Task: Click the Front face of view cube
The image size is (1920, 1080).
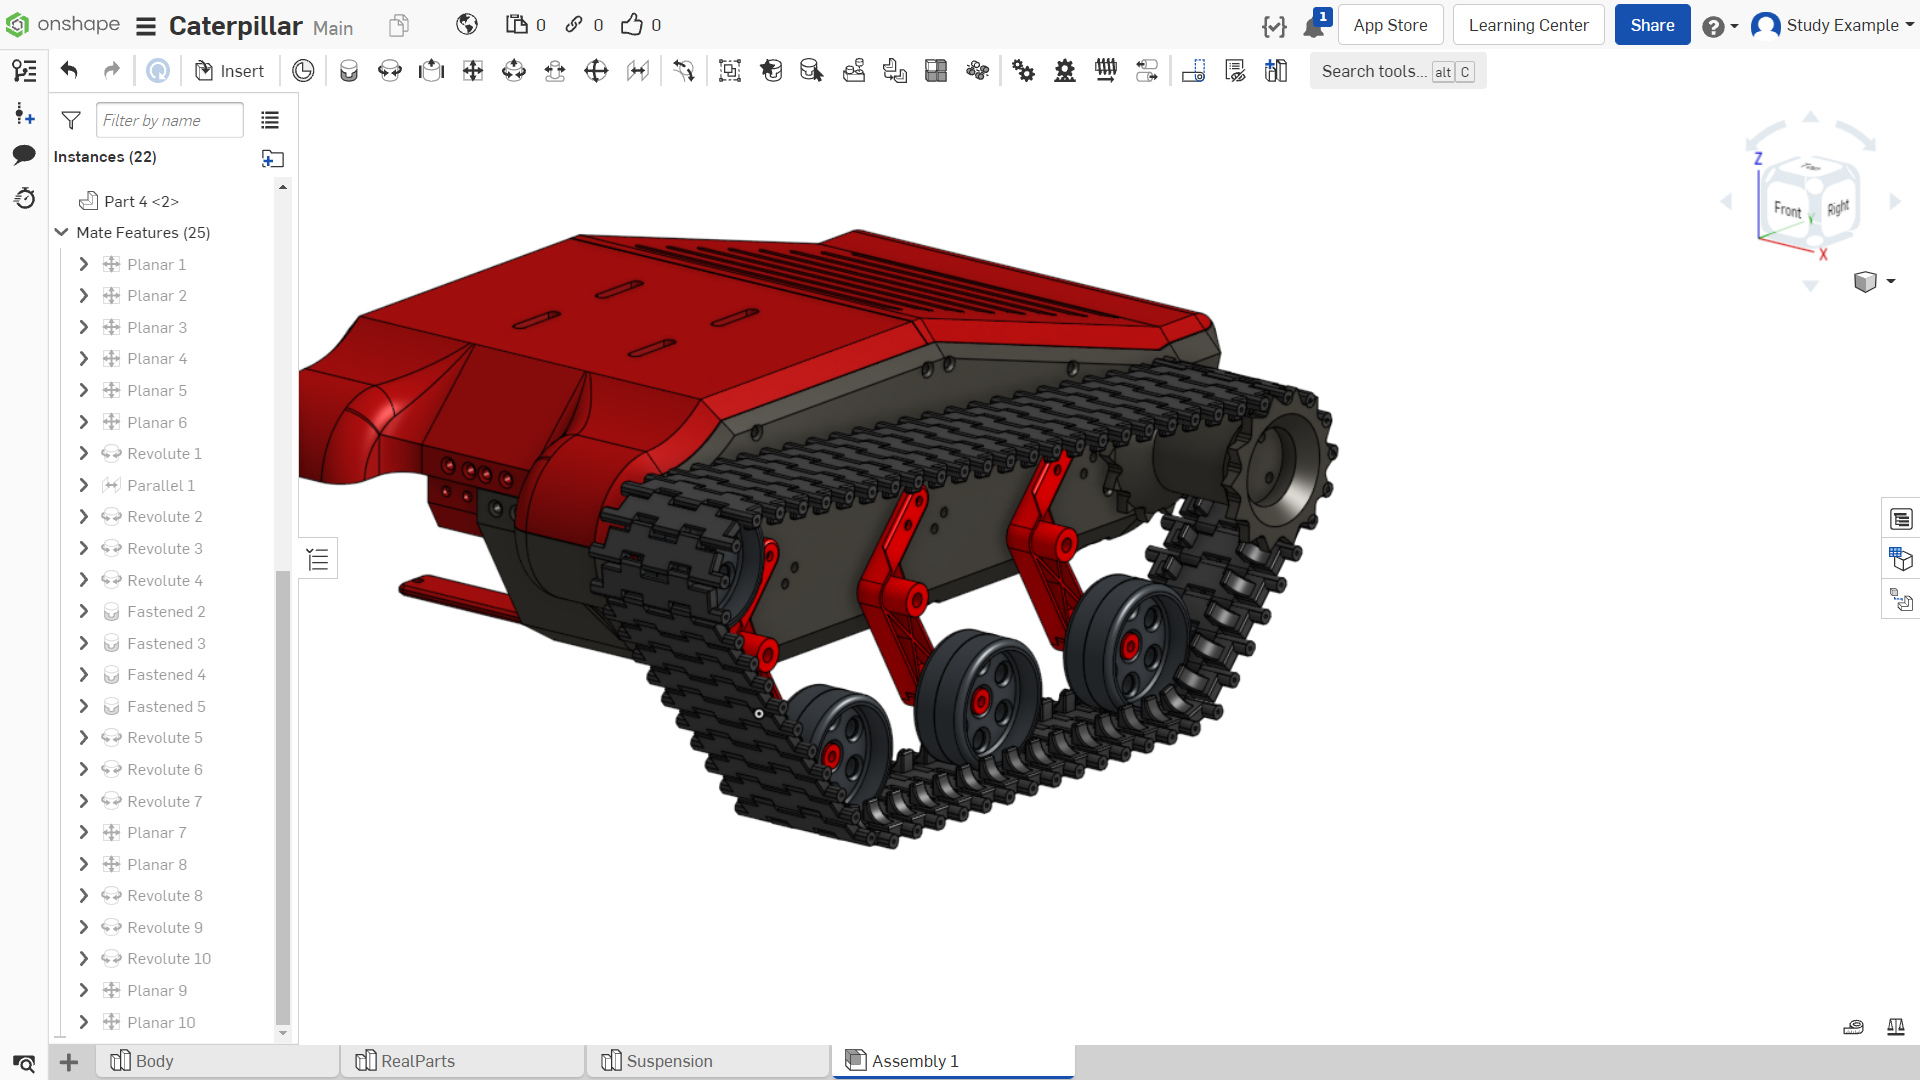Action: point(1787,209)
